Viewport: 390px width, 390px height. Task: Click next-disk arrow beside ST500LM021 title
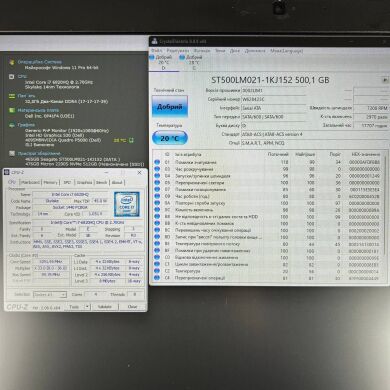coord(385,80)
